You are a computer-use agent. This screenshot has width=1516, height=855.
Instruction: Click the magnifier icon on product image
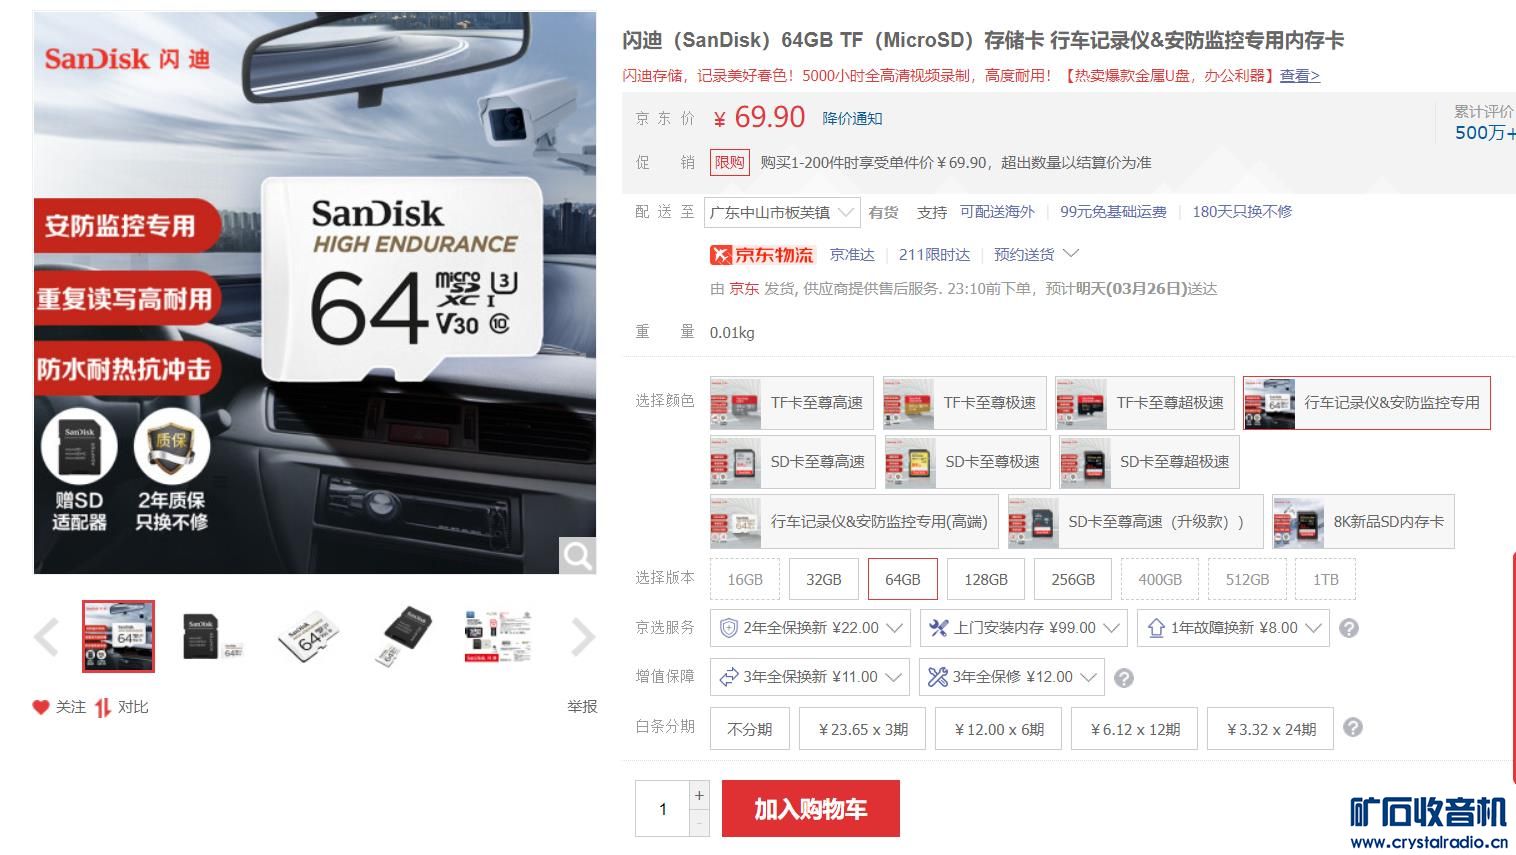tap(577, 555)
